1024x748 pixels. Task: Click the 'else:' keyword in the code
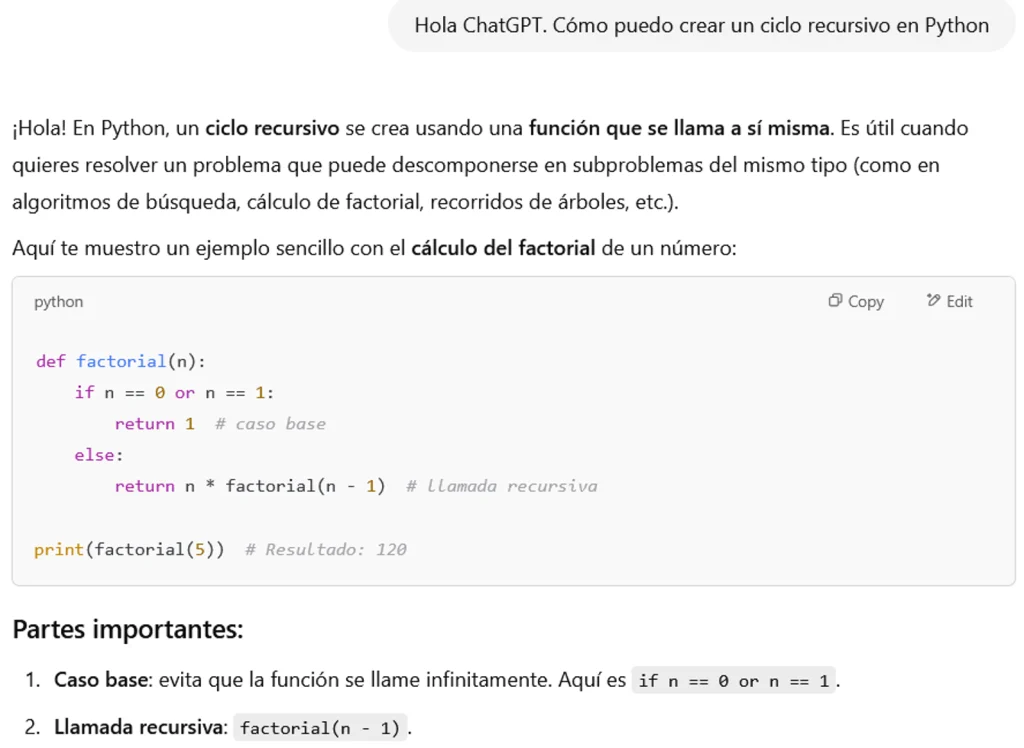(95, 455)
